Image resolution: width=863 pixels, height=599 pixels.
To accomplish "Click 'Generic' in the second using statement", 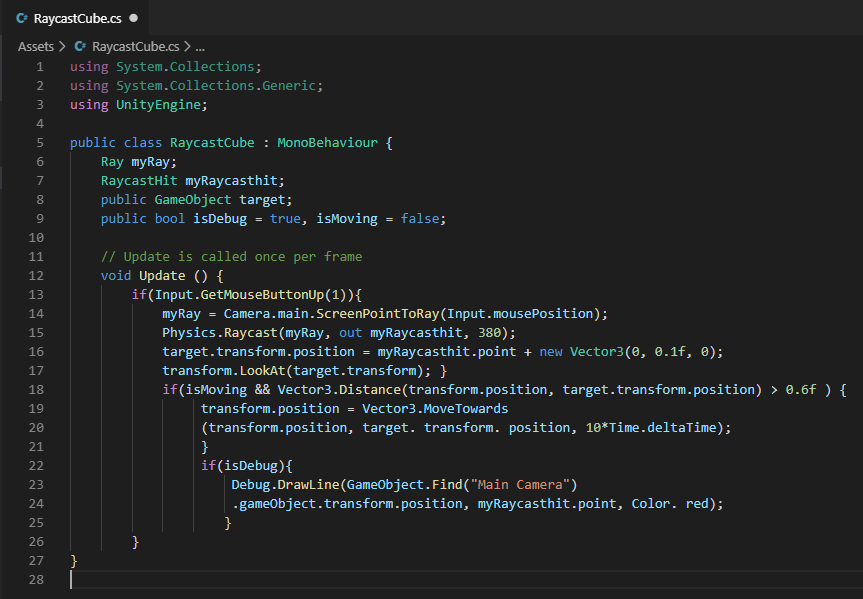I will tap(289, 86).
